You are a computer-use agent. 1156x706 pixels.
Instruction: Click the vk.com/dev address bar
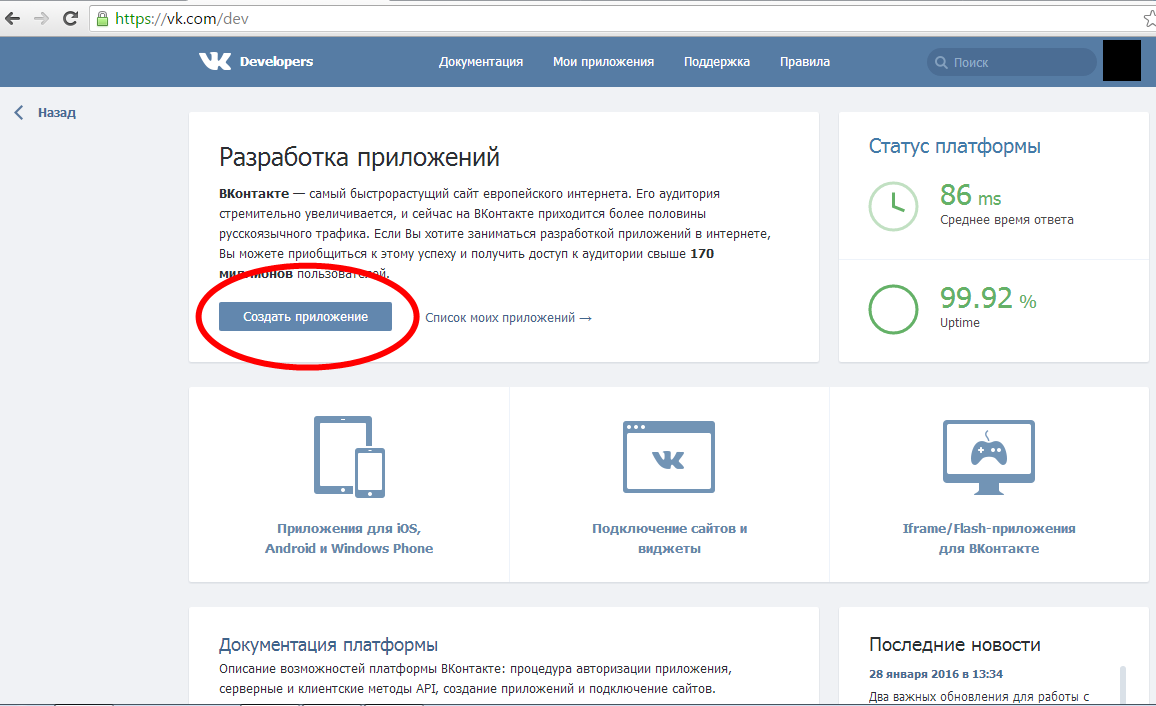(x=619, y=18)
